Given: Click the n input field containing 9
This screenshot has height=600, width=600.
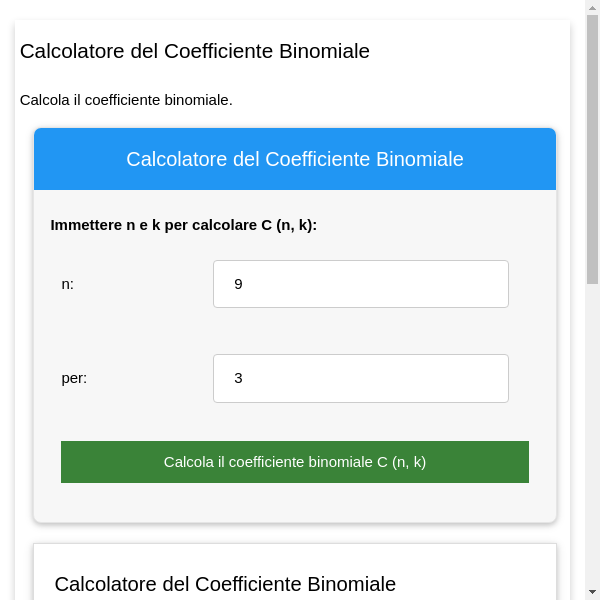Looking at the screenshot, I should [x=360, y=284].
